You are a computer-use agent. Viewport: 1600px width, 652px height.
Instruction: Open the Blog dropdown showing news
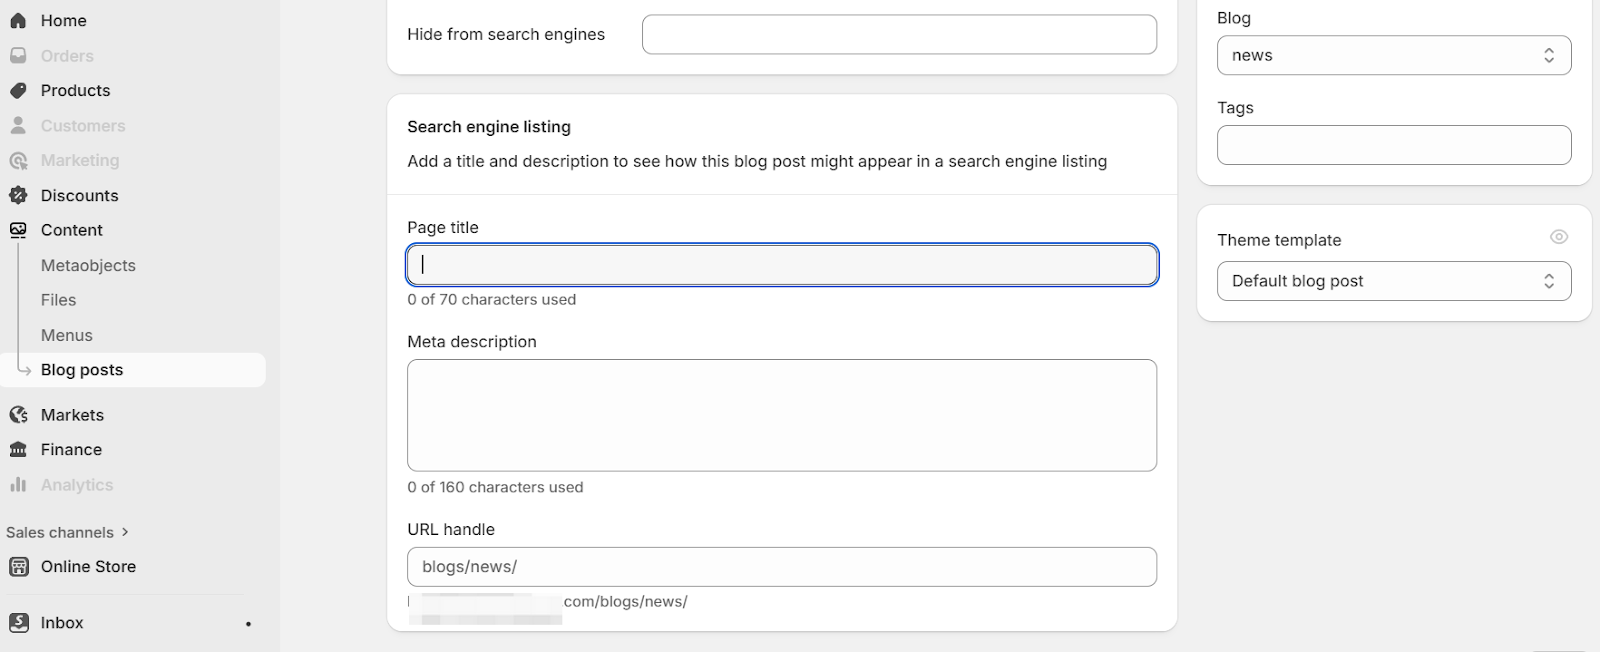tap(1393, 56)
